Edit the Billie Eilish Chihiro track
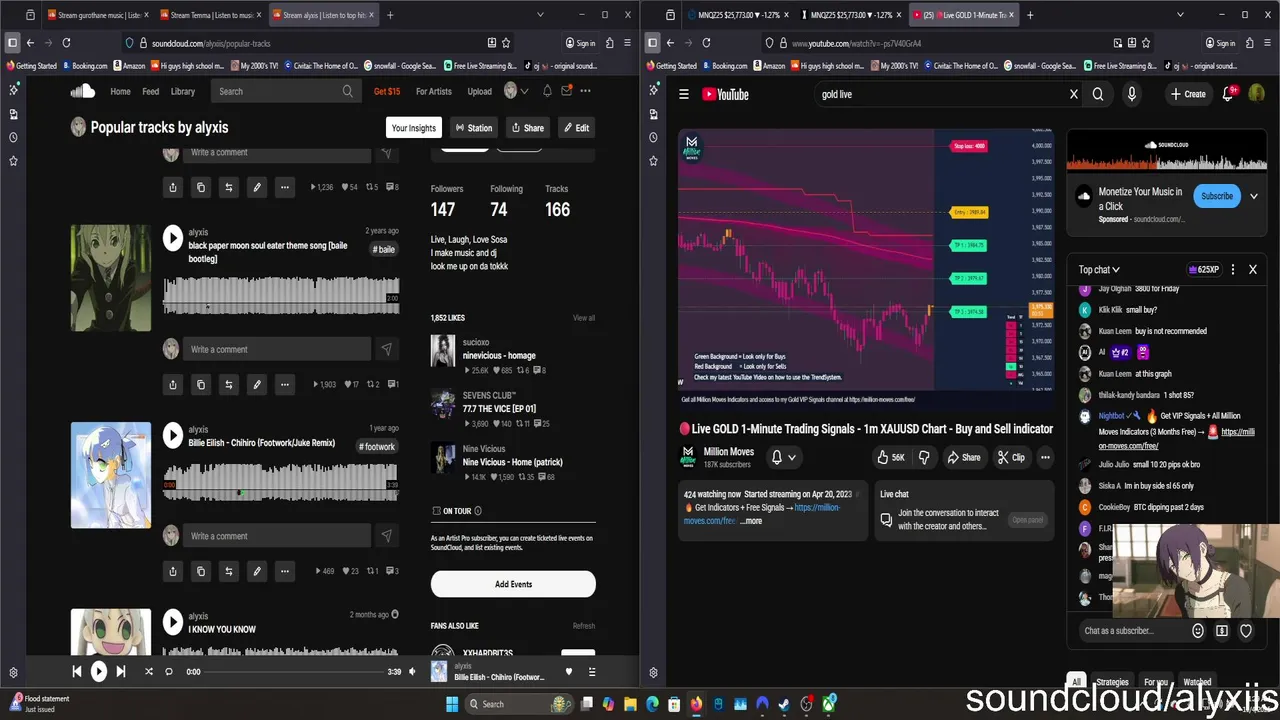 (257, 571)
